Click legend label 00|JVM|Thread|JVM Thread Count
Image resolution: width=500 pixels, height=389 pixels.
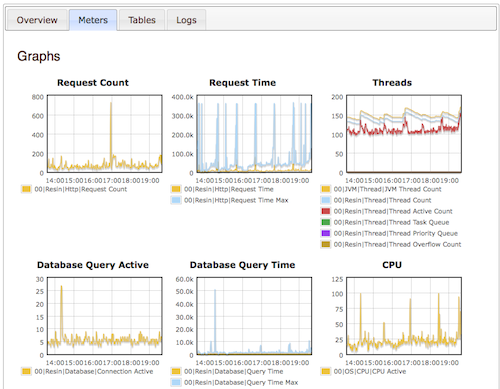[387, 189]
